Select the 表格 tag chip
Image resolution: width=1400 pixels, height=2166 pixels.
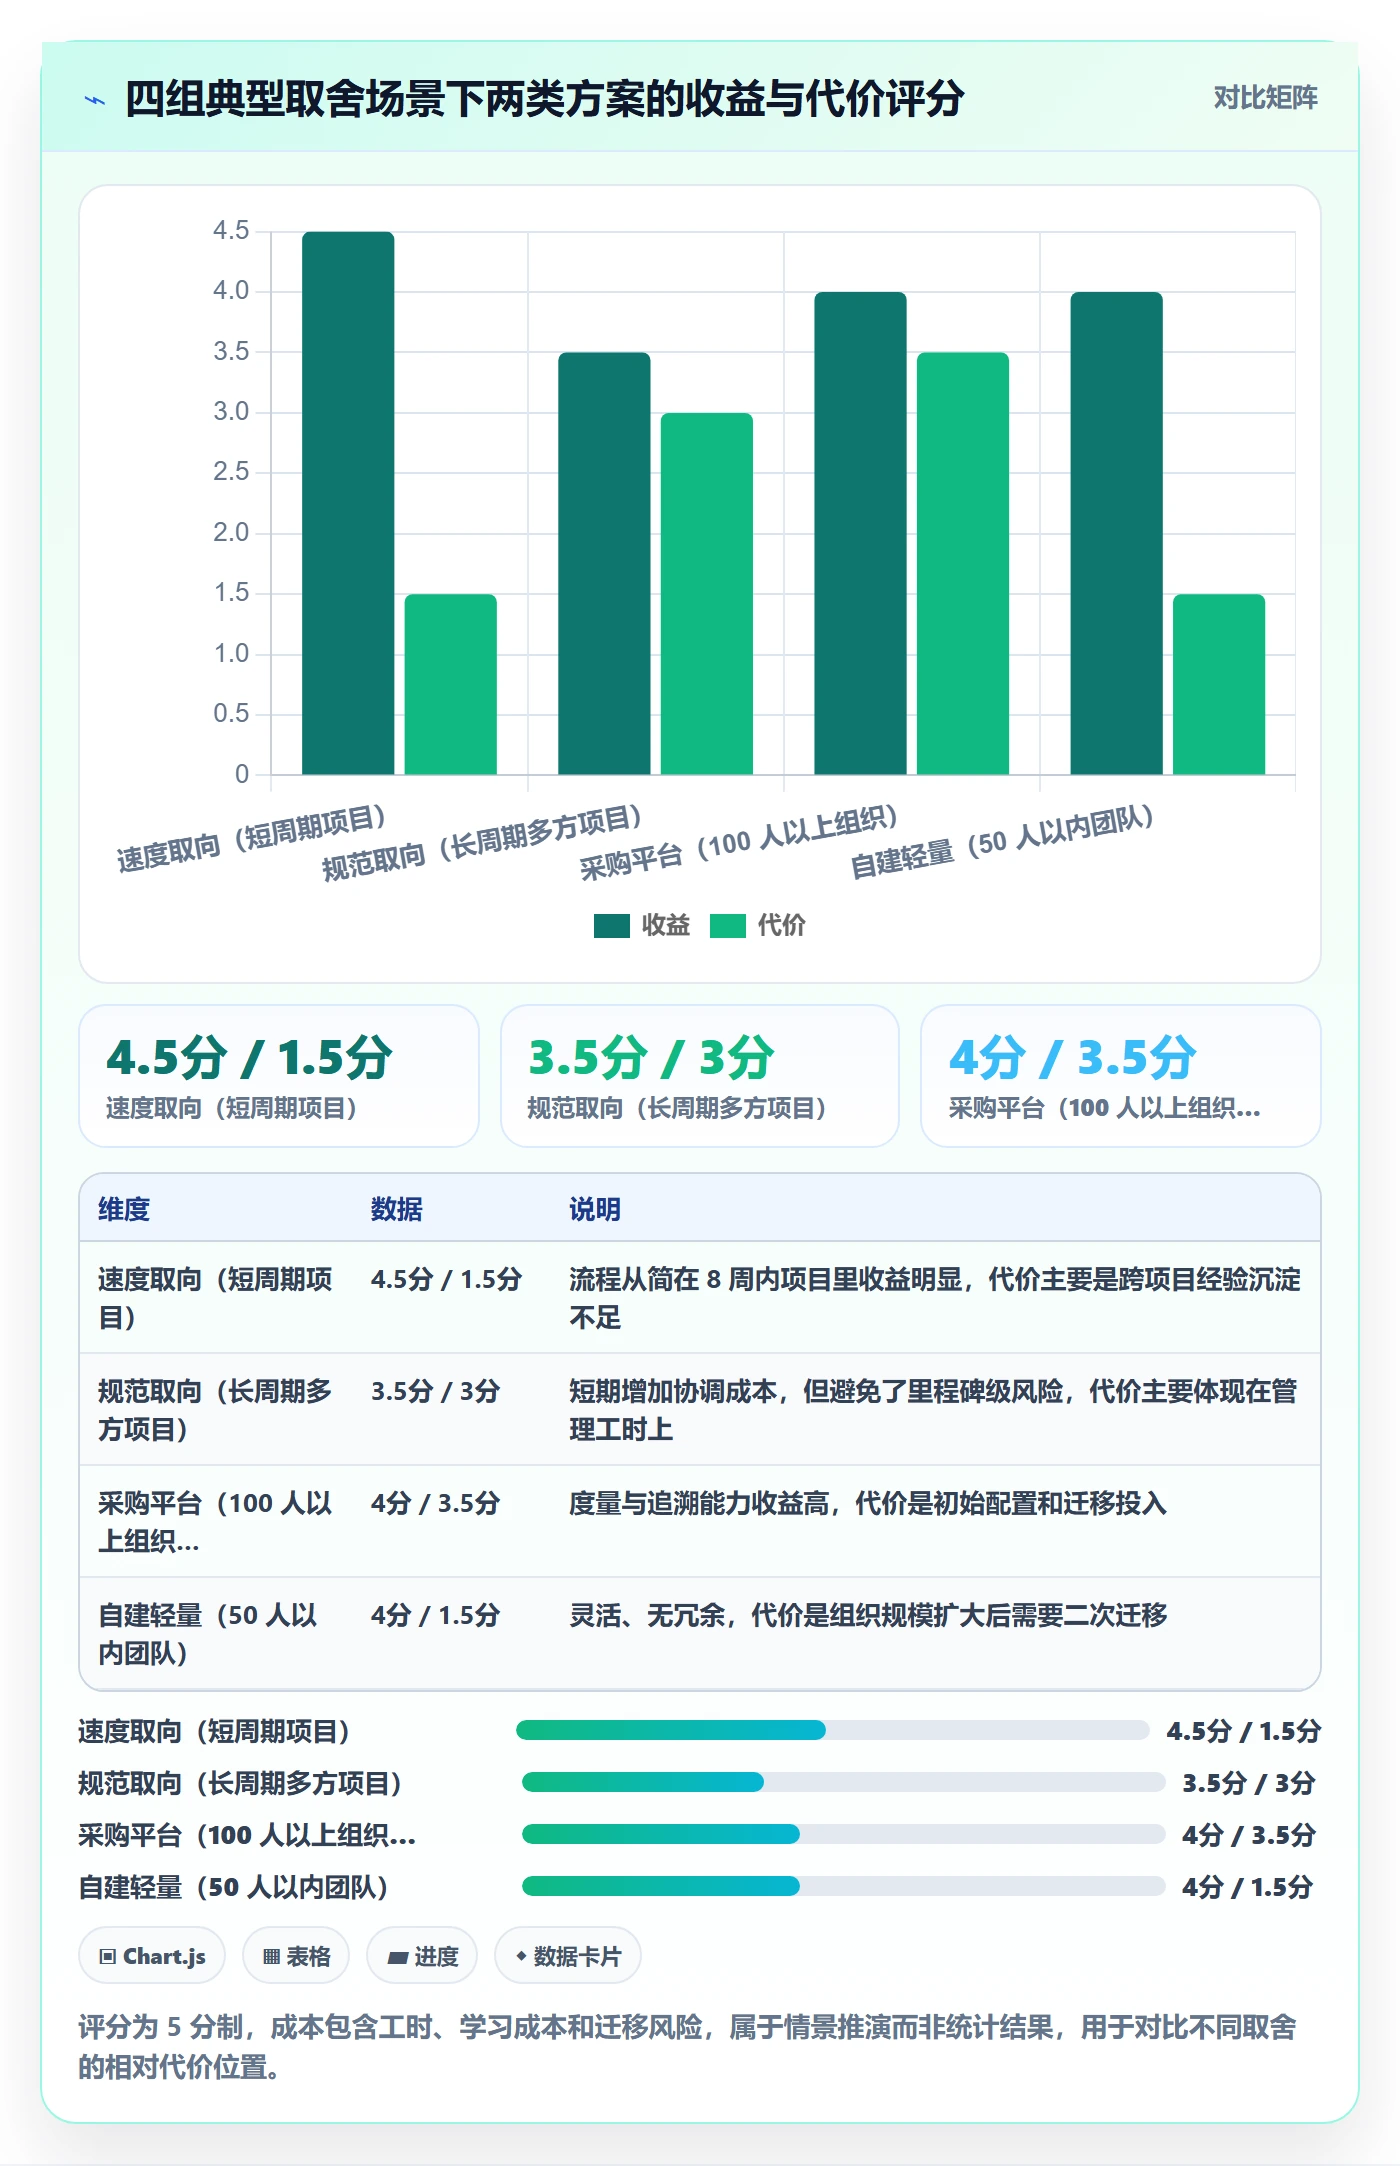point(296,1956)
